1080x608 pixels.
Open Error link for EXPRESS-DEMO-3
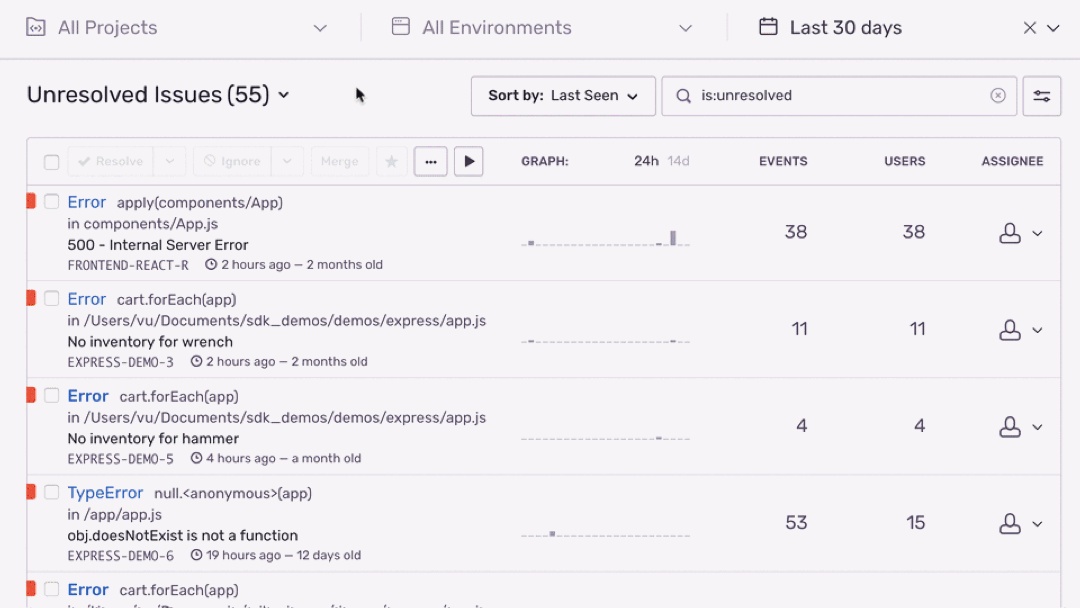coord(87,300)
